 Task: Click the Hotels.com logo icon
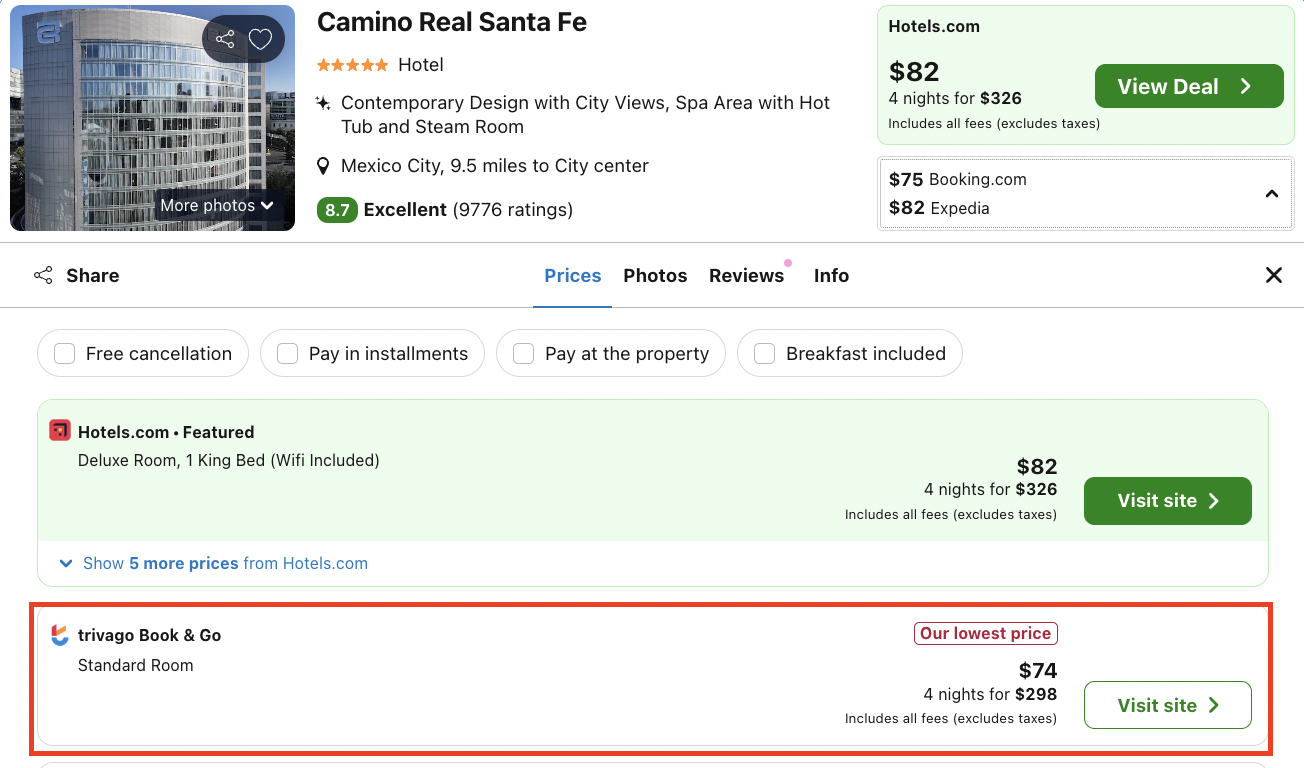coord(60,431)
